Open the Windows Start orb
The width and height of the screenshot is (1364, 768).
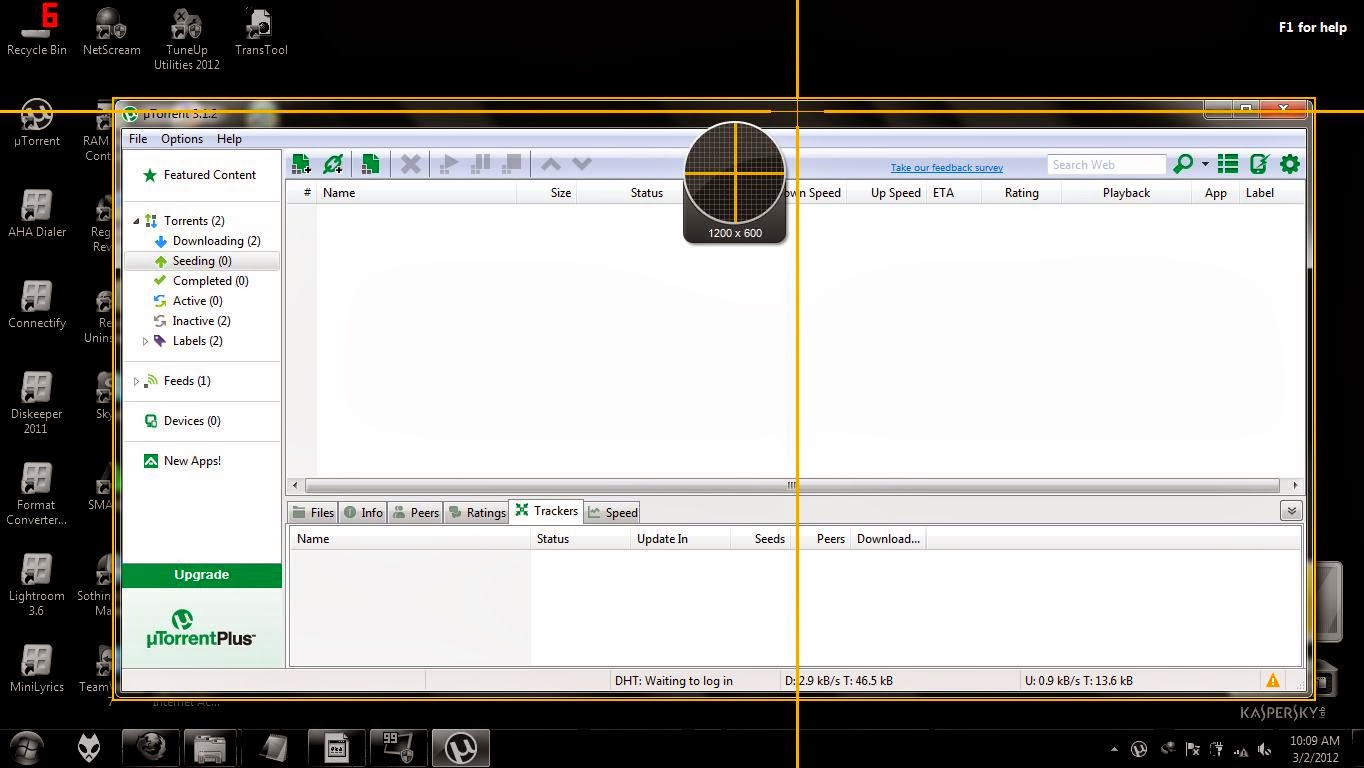[27, 747]
